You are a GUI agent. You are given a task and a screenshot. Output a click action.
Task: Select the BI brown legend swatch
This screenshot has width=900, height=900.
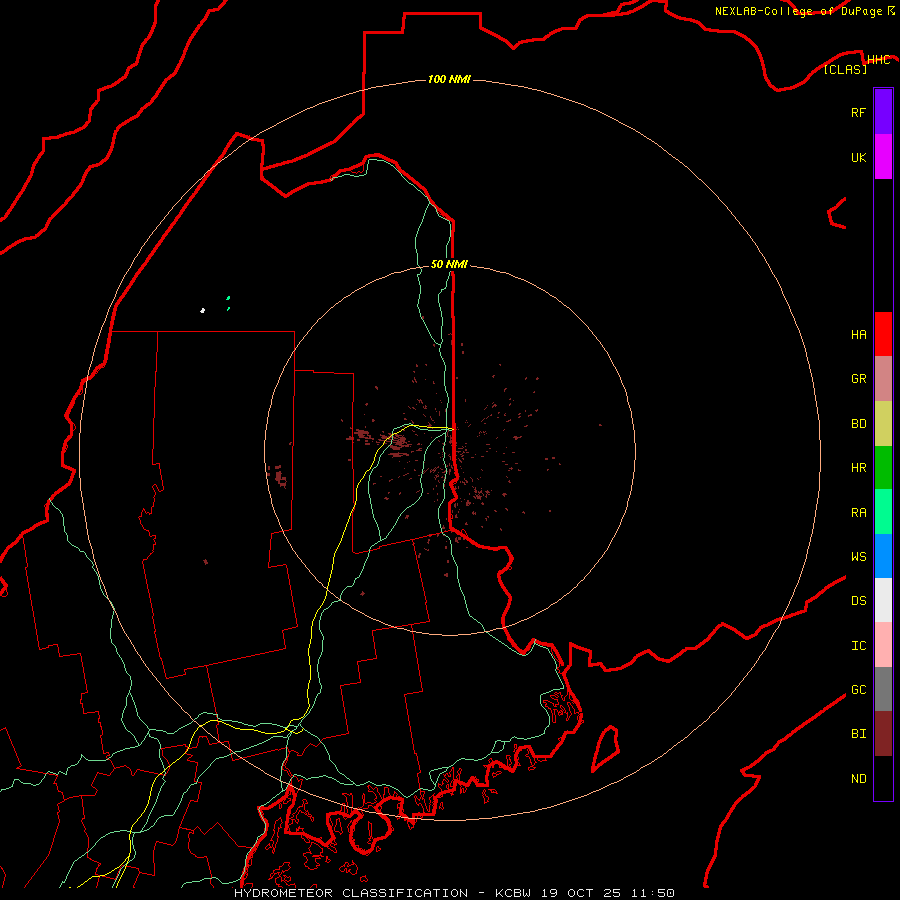883,734
